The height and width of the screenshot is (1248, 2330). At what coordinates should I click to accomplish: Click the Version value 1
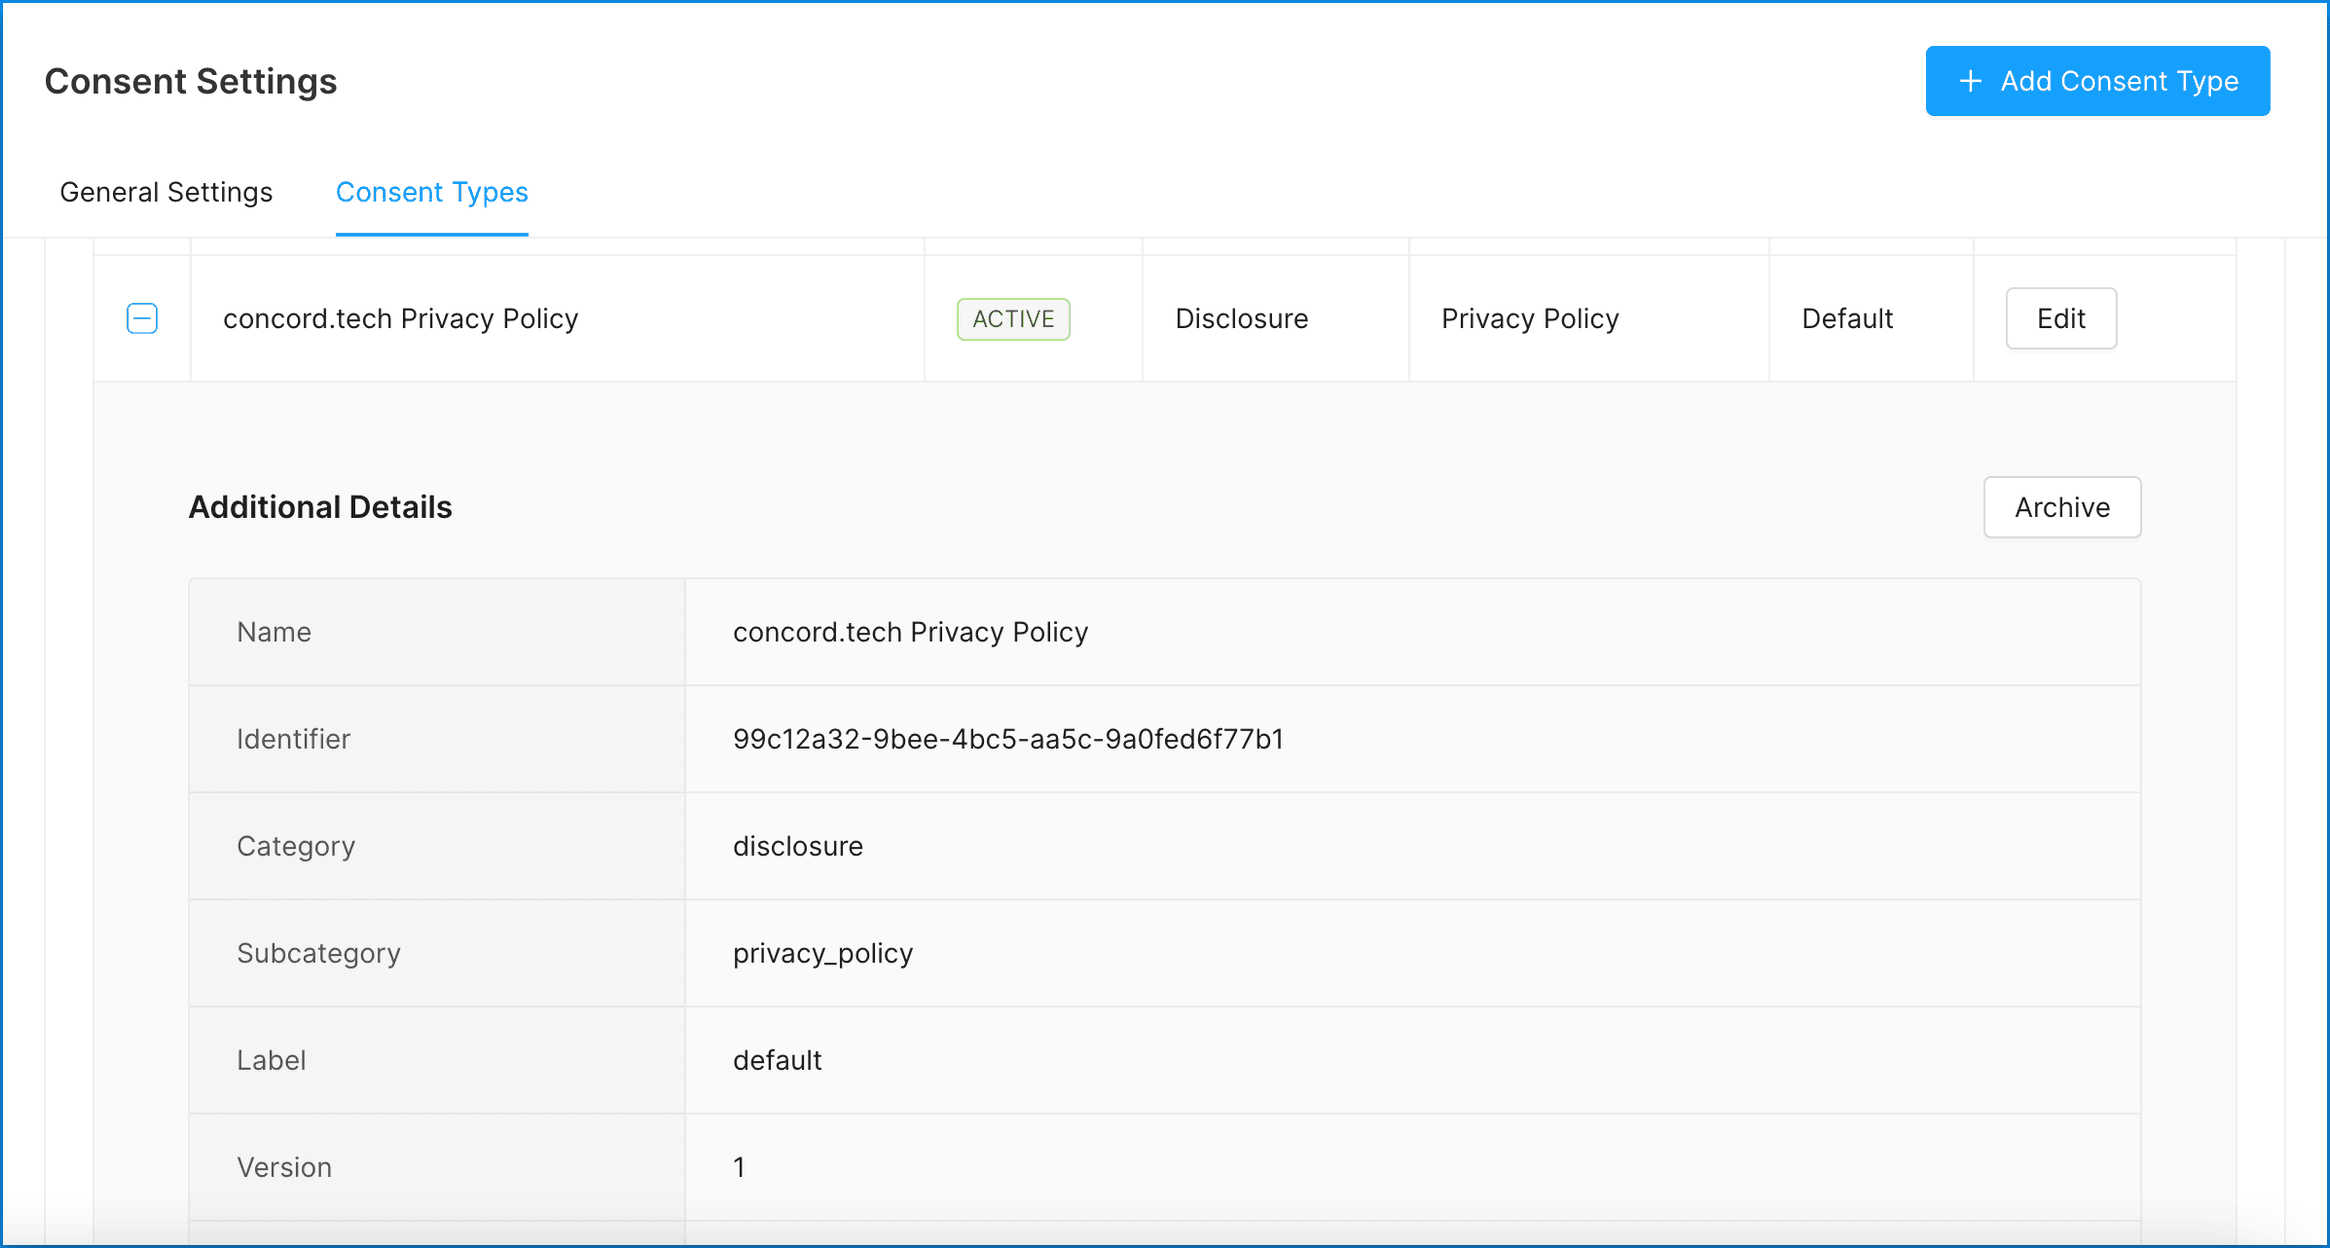pyautogui.click(x=739, y=1167)
